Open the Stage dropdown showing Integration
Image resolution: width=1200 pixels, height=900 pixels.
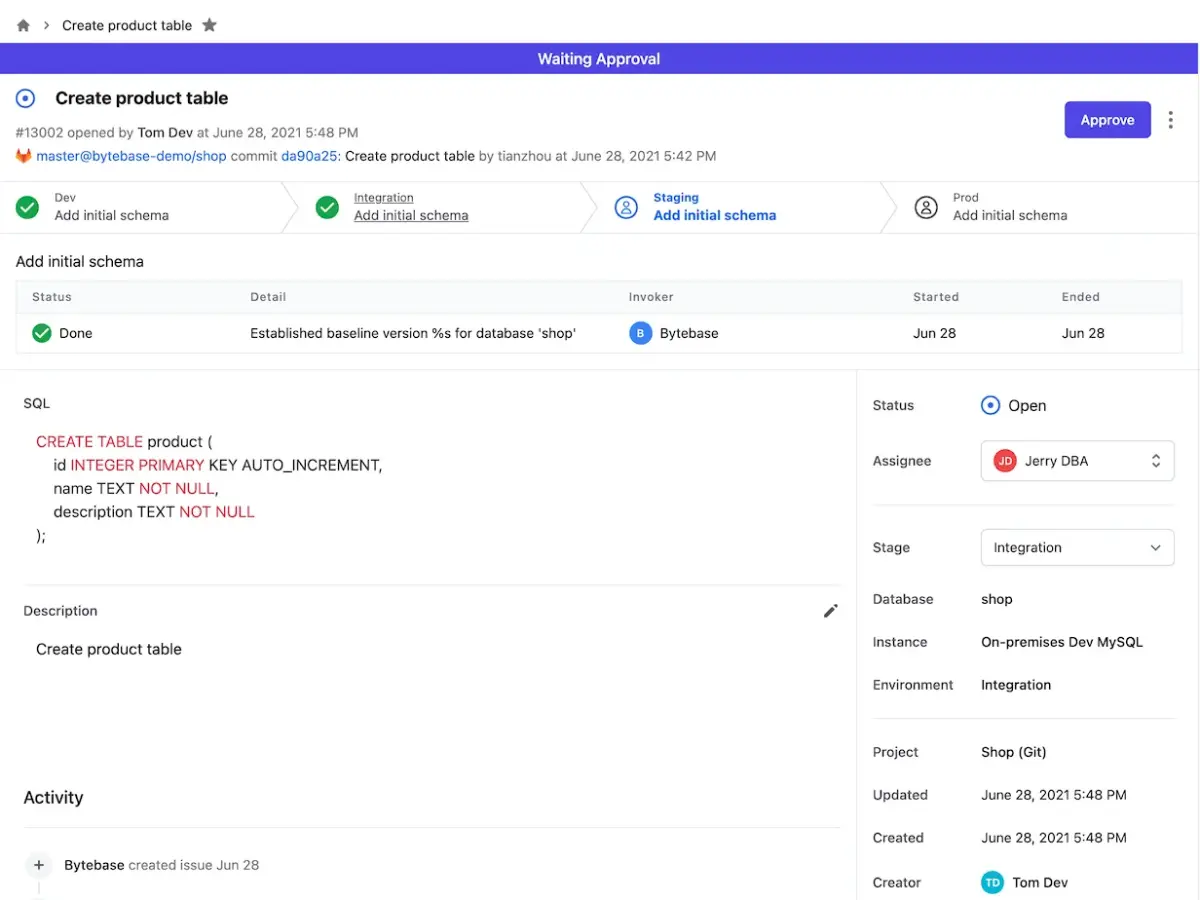[1077, 547]
